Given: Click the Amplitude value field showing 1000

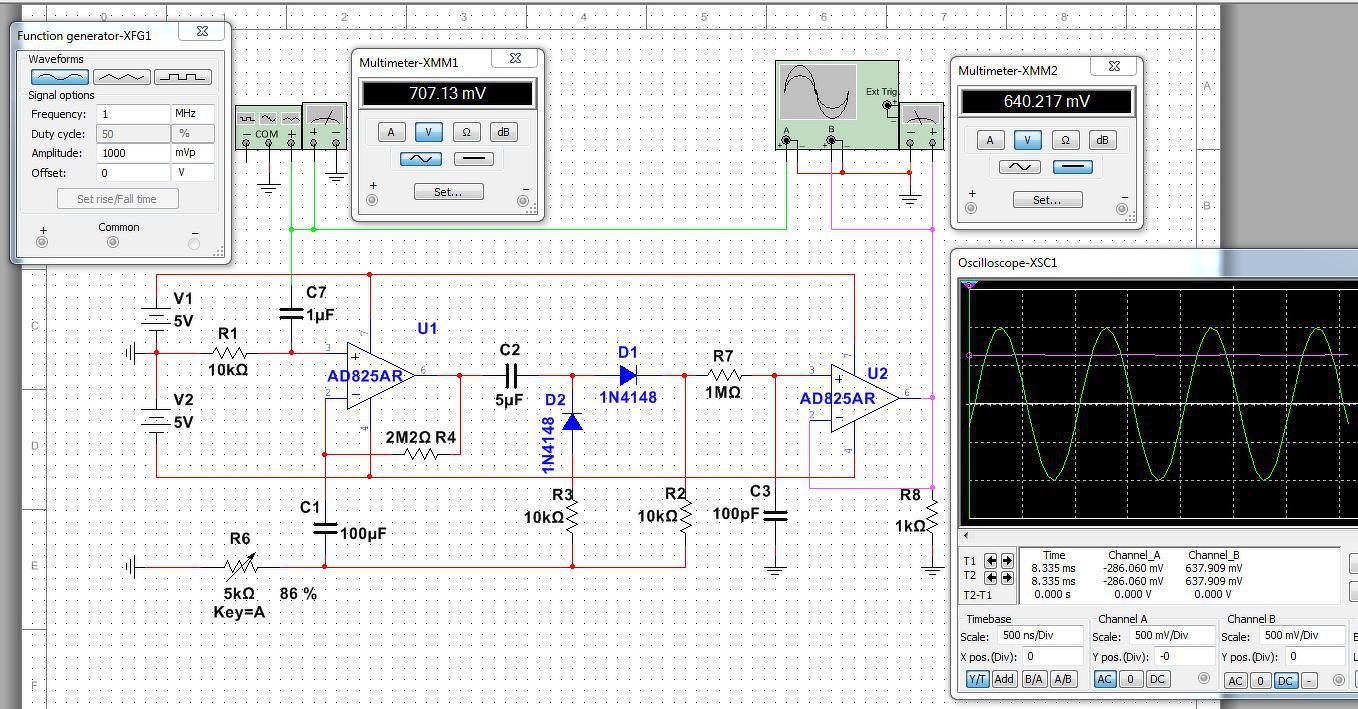Looking at the screenshot, I should [133, 153].
